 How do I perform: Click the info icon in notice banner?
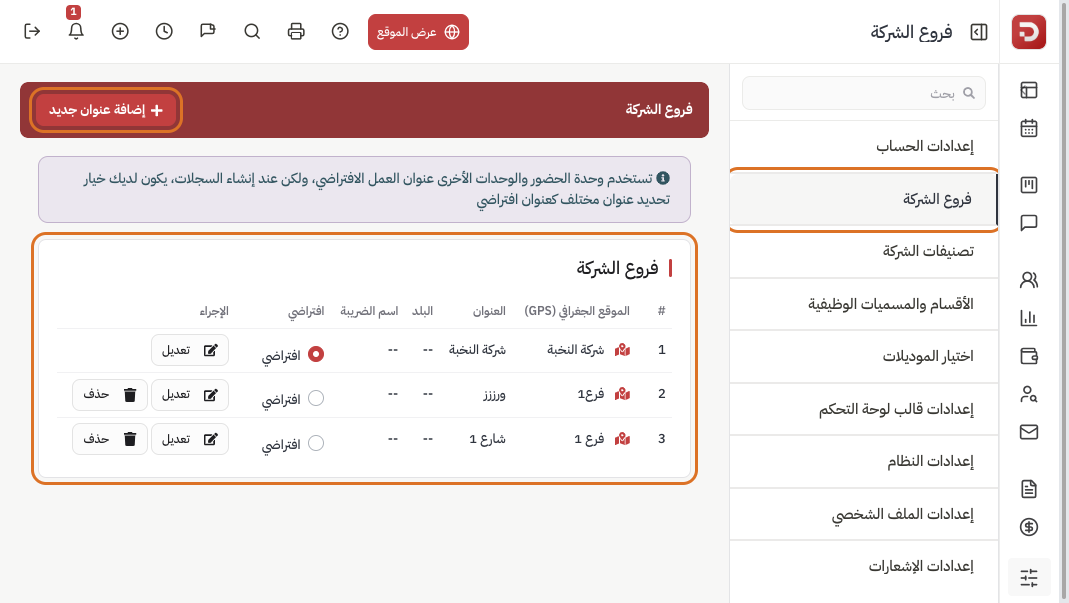(663, 178)
